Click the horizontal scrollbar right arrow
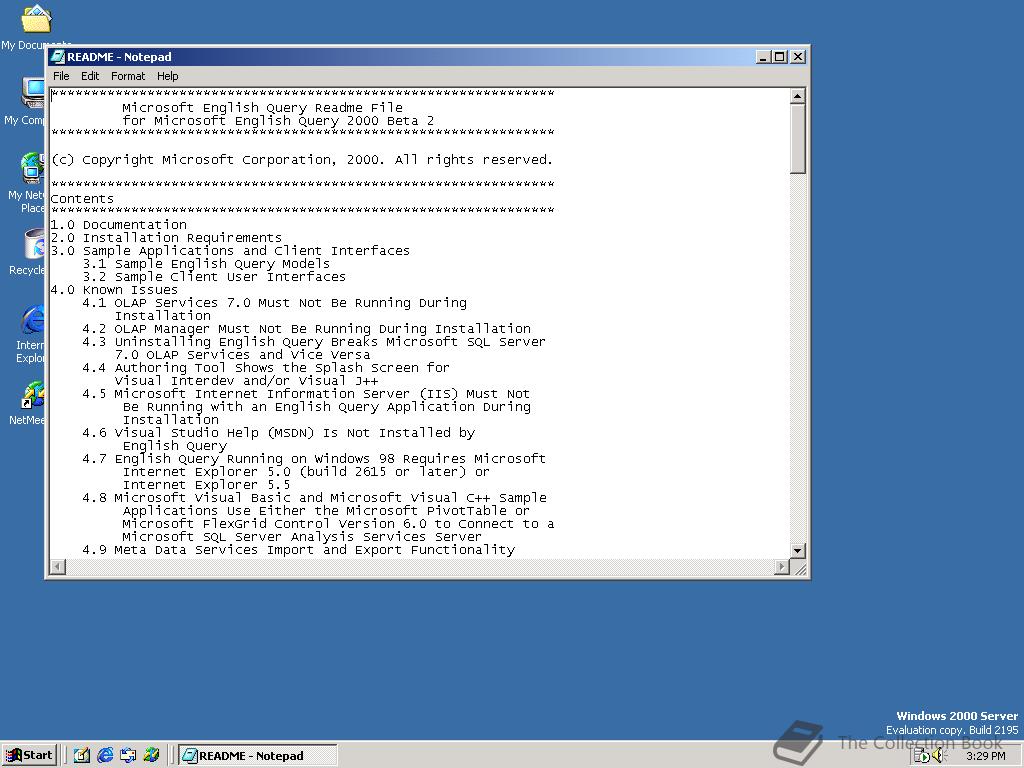1024x768 pixels. 782,566
